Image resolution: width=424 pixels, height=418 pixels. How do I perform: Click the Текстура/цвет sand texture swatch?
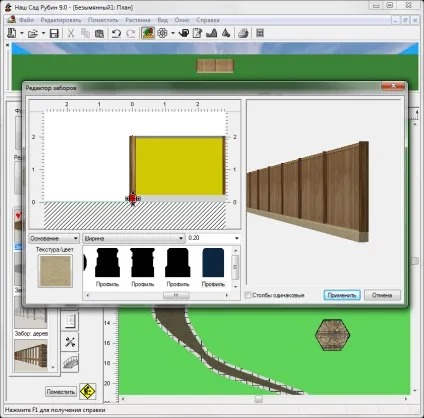tap(55, 271)
